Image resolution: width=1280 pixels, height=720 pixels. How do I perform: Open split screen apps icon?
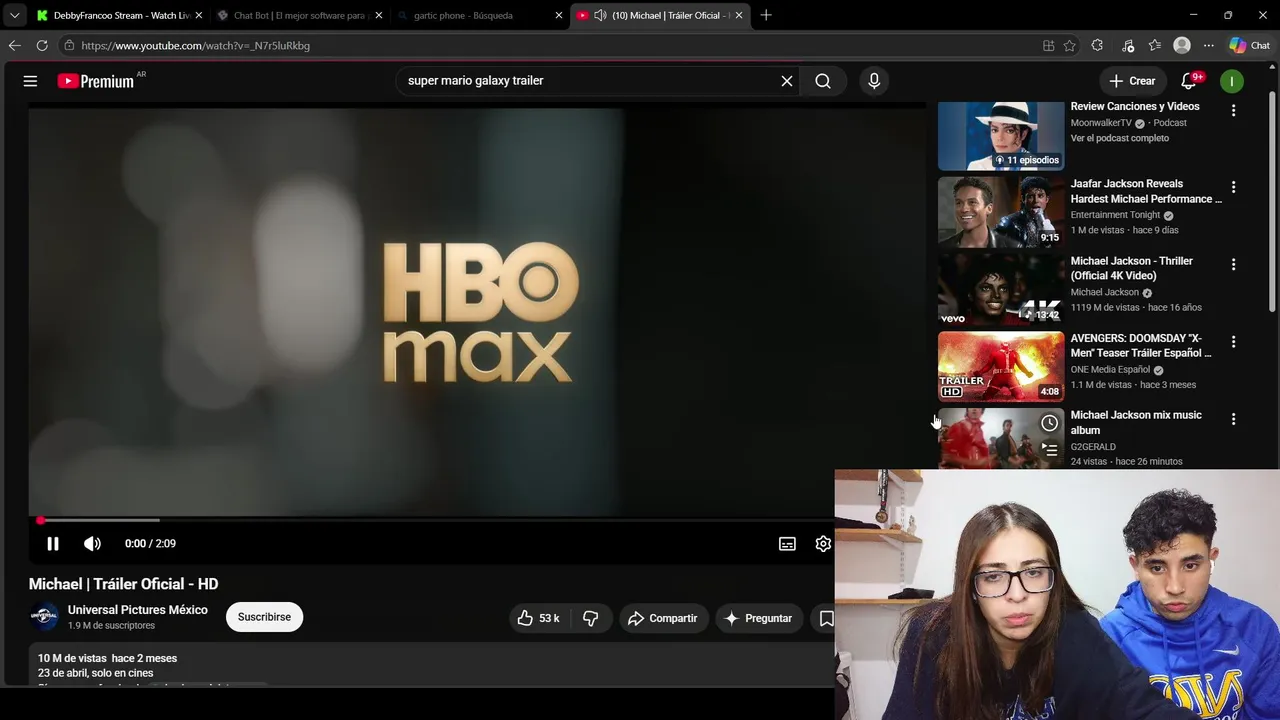1048,45
